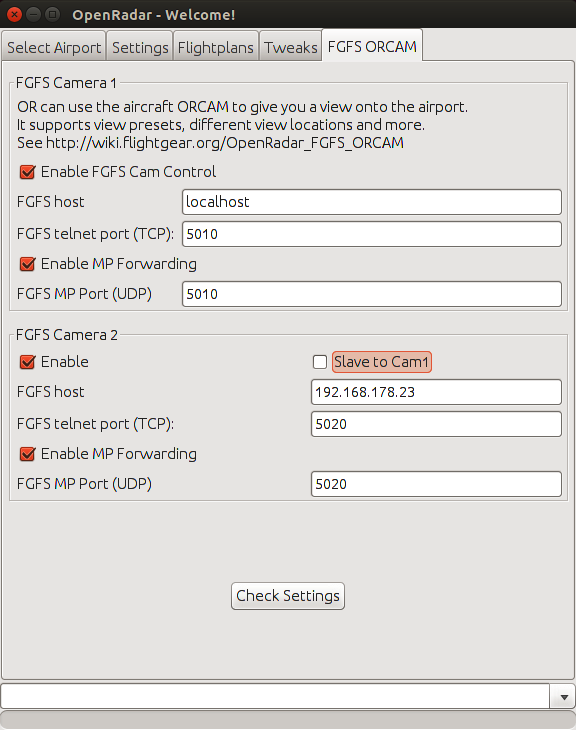Go to the Flightplans tab
Viewport: 576px width, 730px height.
[x=216, y=47]
